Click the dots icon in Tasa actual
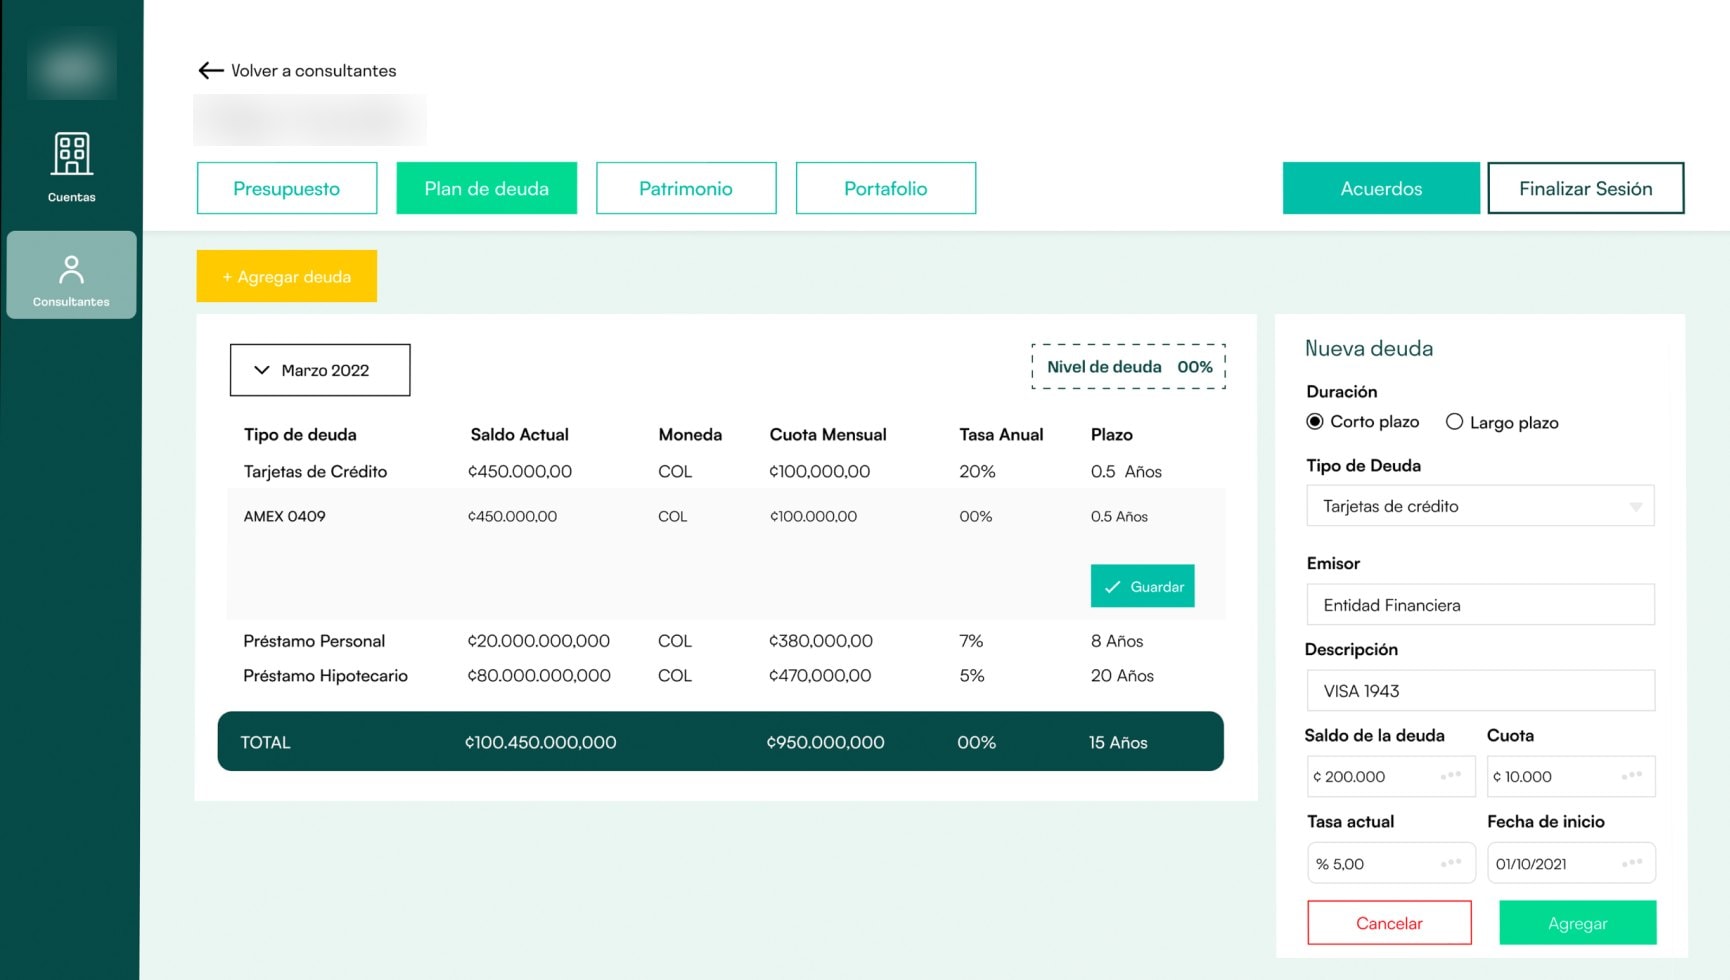This screenshot has height=980, width=1730. (x=1451, y=863)
